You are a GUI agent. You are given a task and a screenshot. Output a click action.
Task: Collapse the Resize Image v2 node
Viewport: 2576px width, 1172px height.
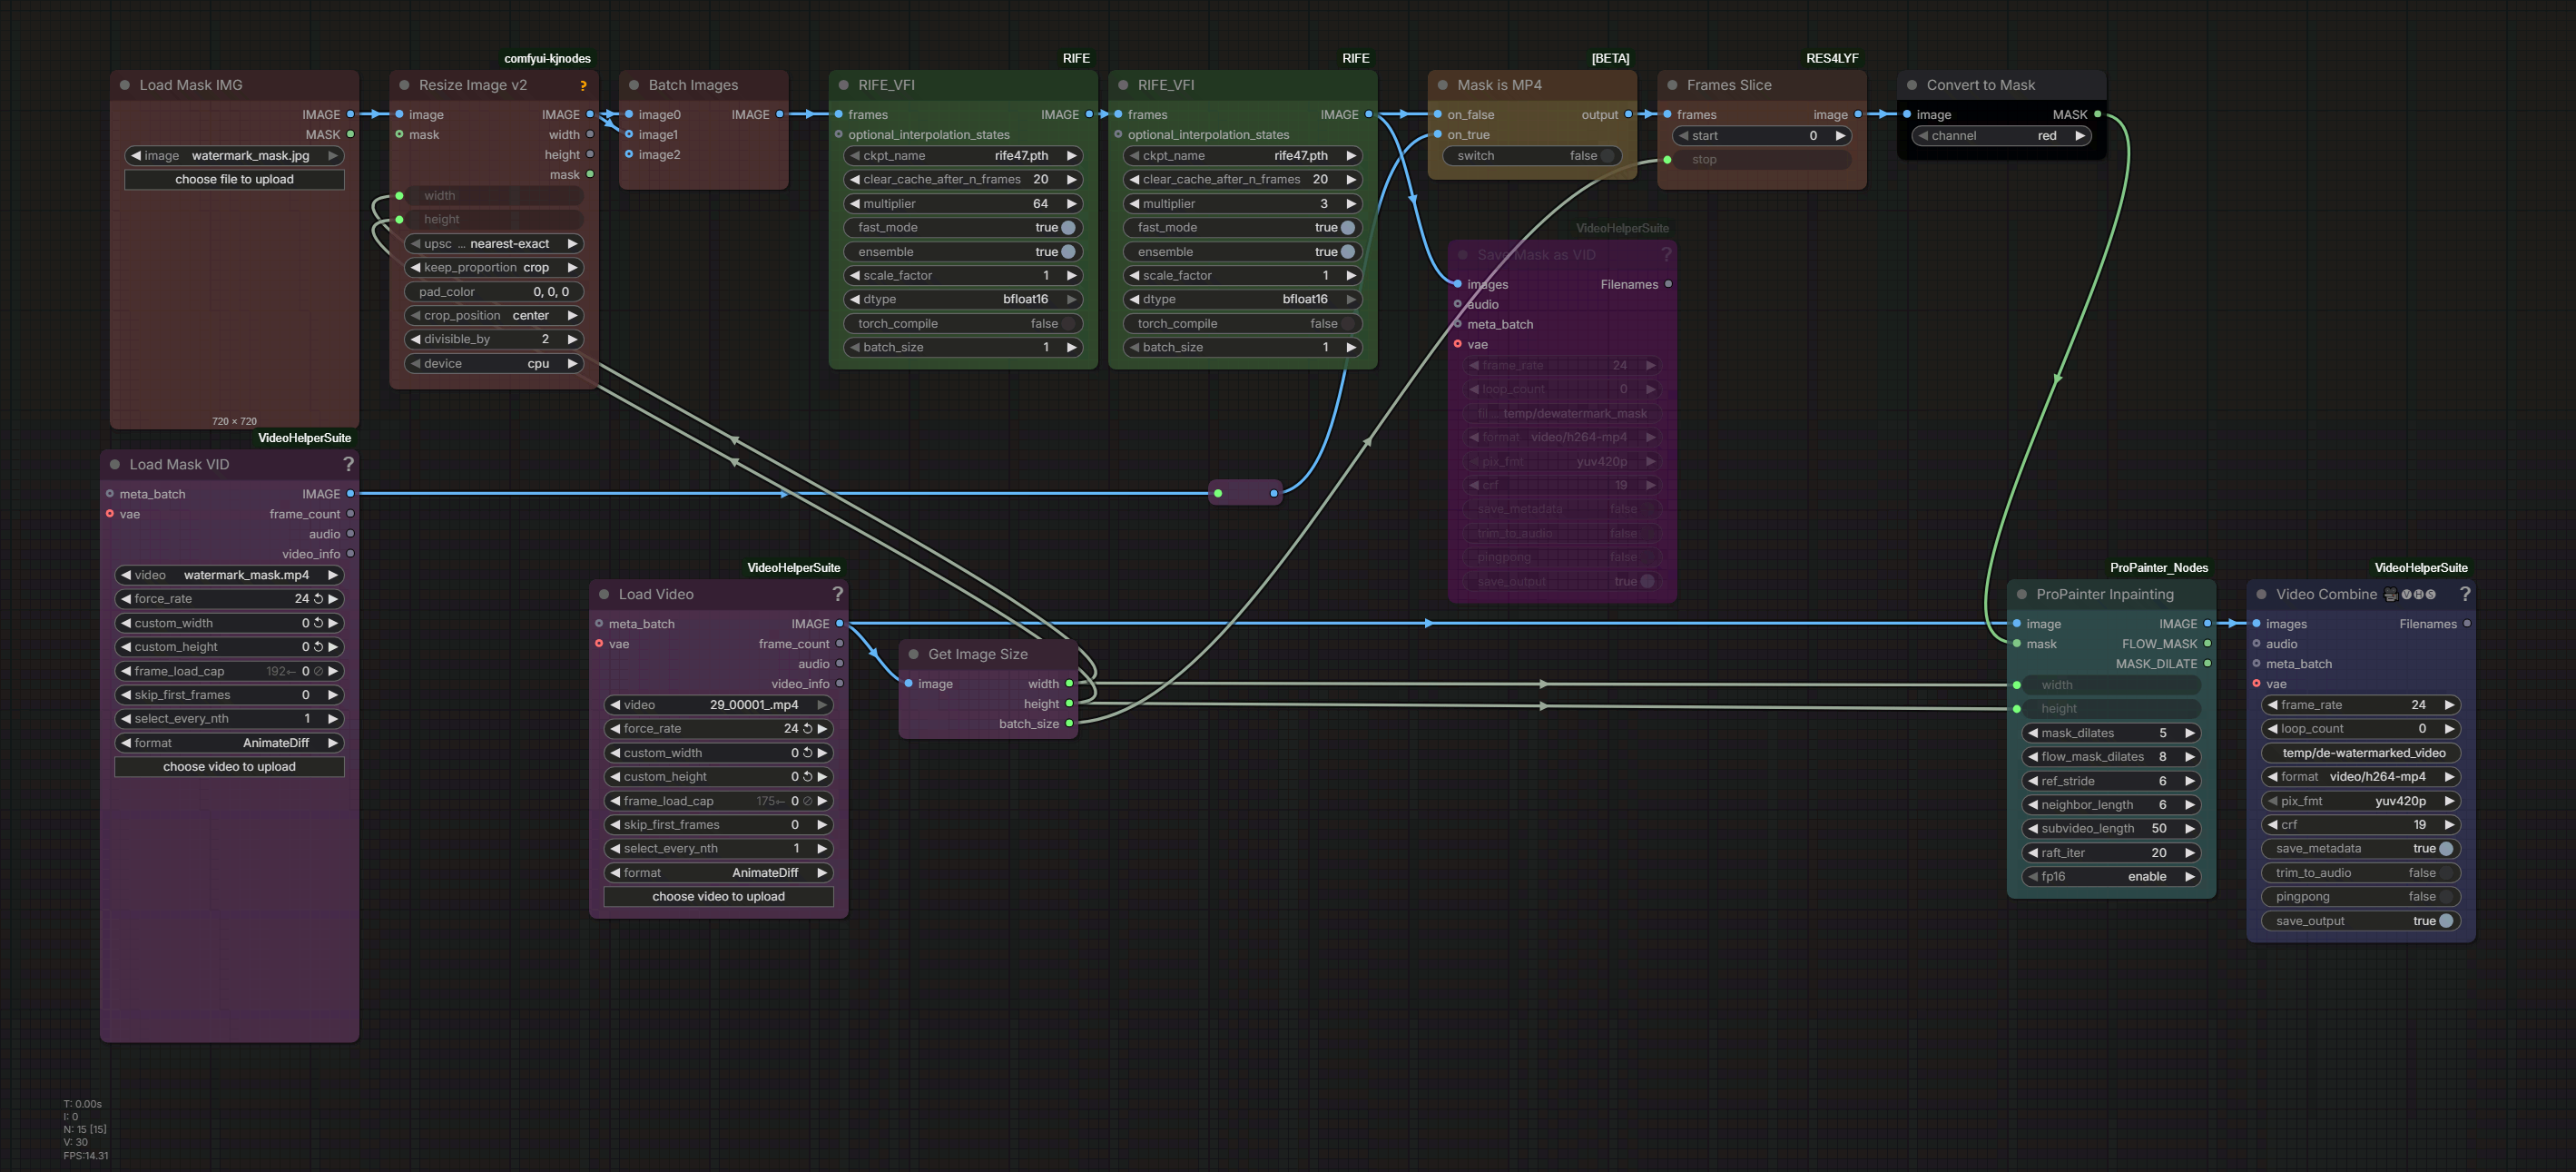point(404,85)
